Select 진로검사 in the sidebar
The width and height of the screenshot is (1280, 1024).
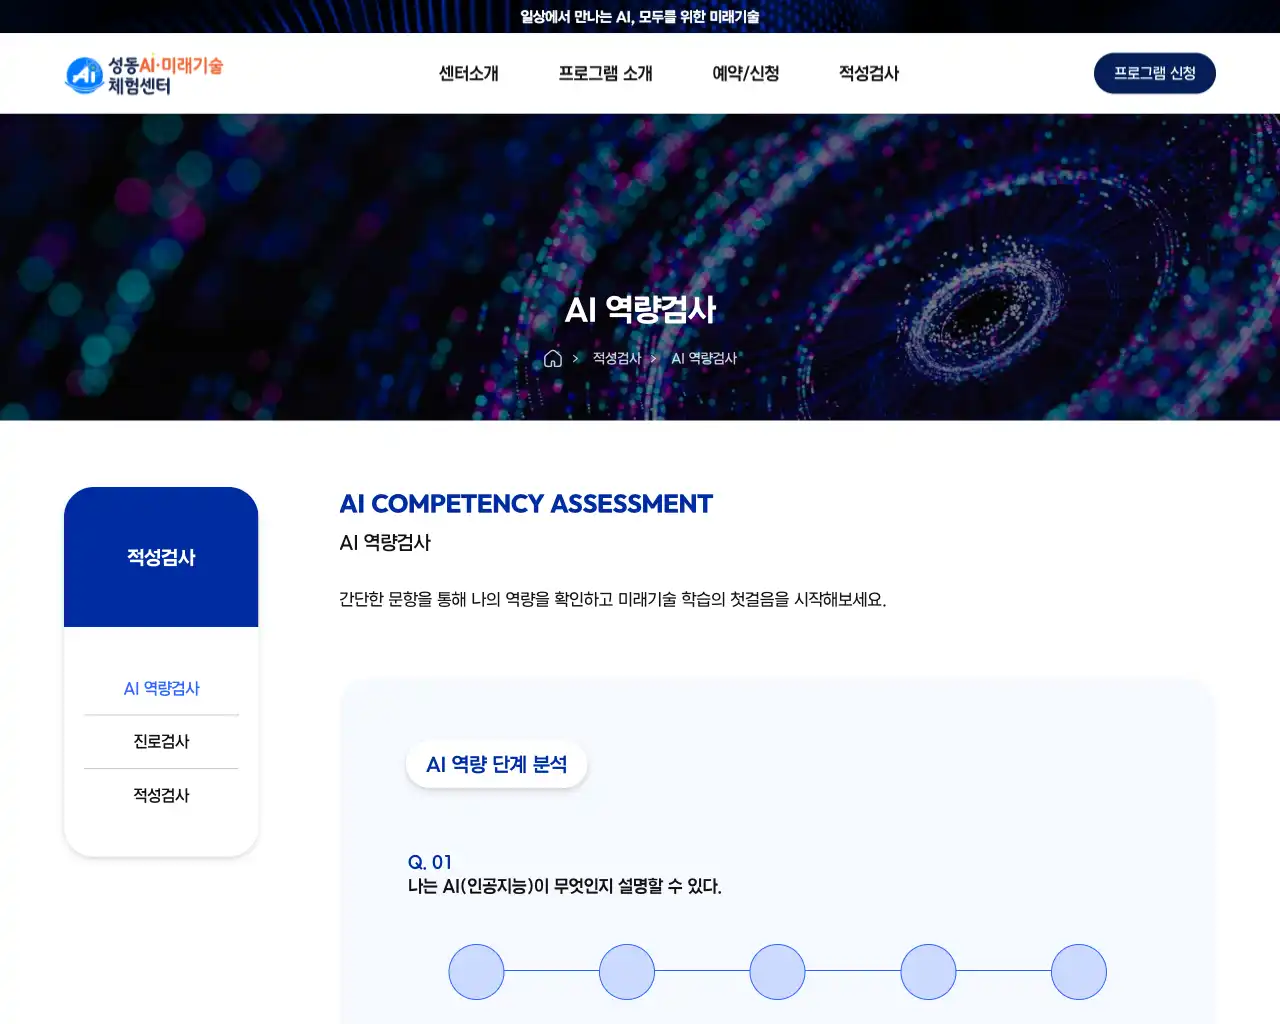point(161,741)
